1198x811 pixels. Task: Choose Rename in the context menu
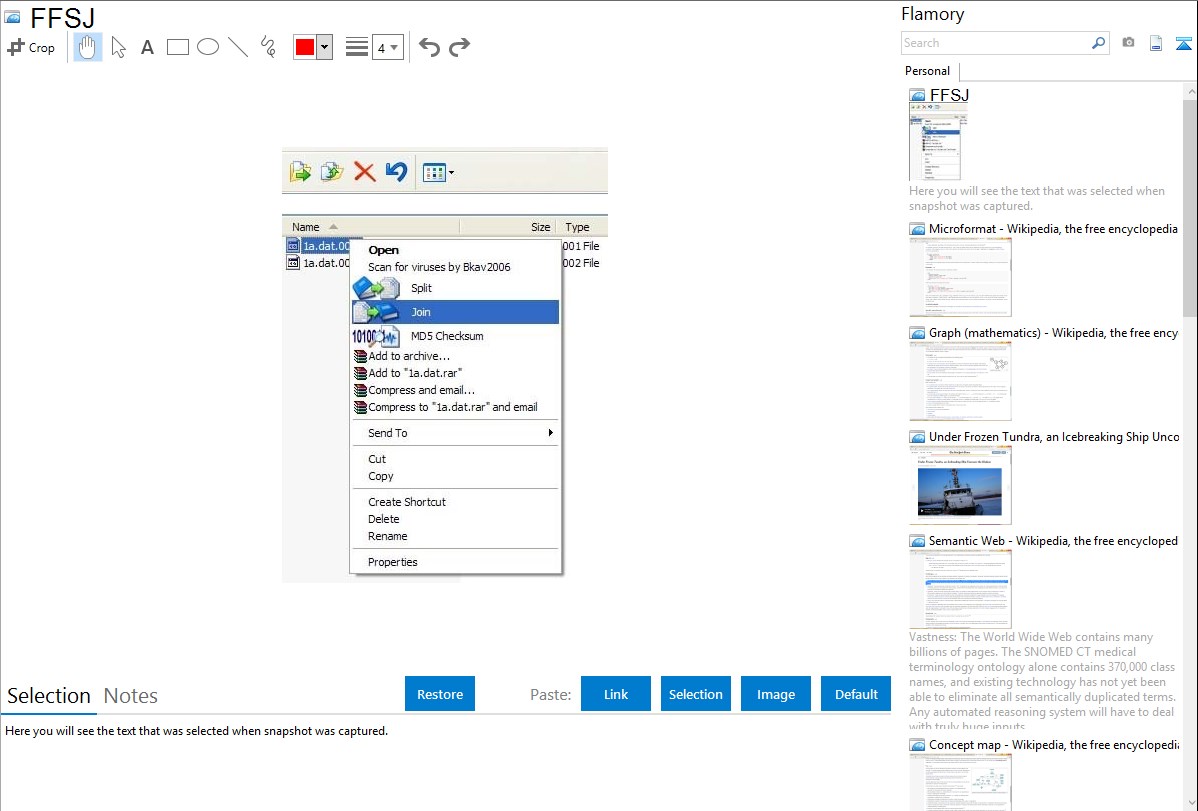[x=455, y=536]
